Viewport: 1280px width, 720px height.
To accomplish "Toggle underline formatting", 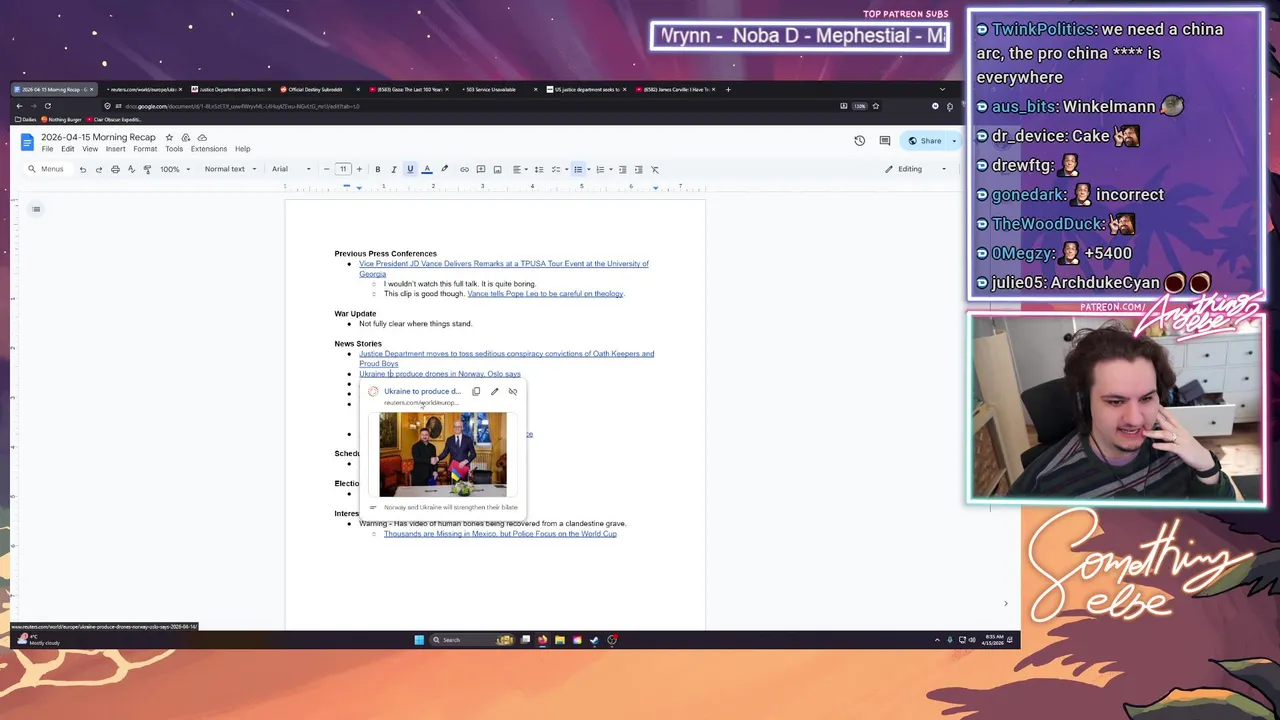I will pos(410,169).
